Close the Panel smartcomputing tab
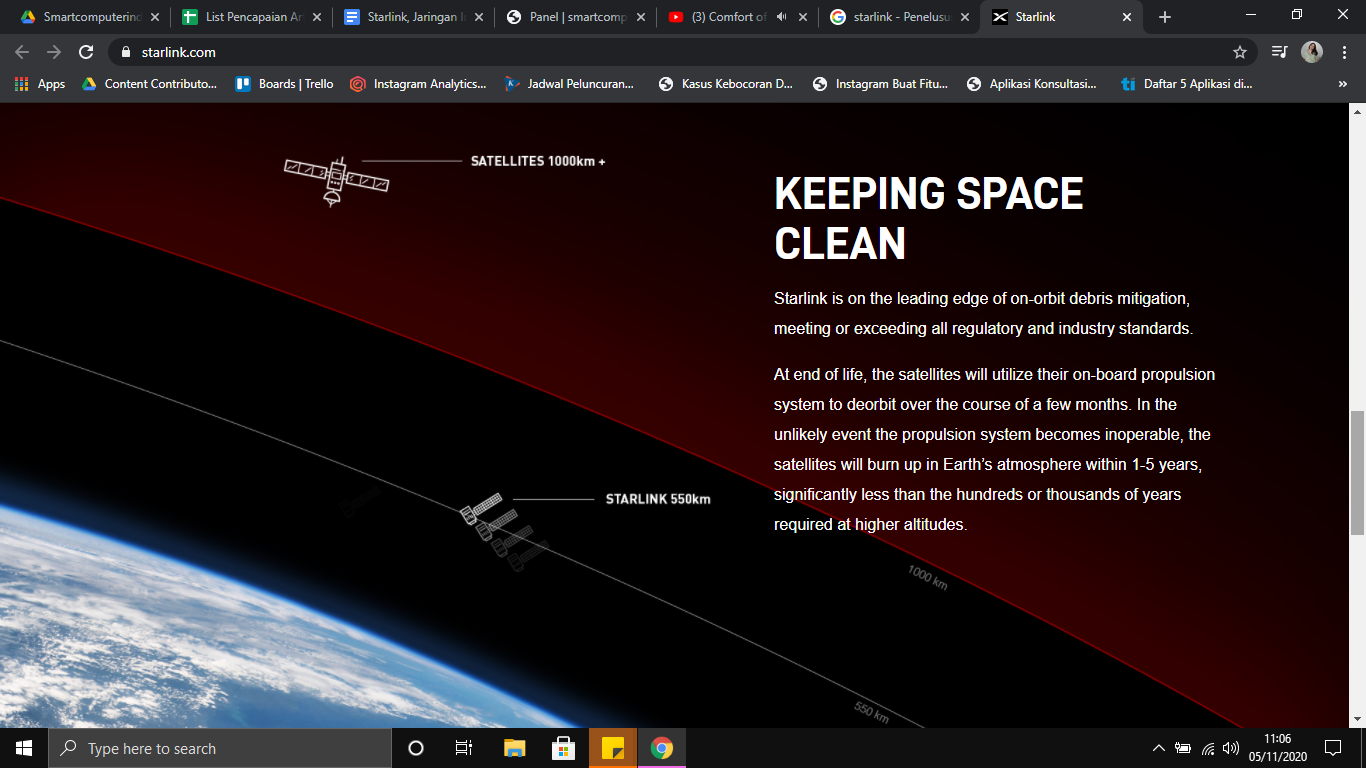 coord(639,17)
